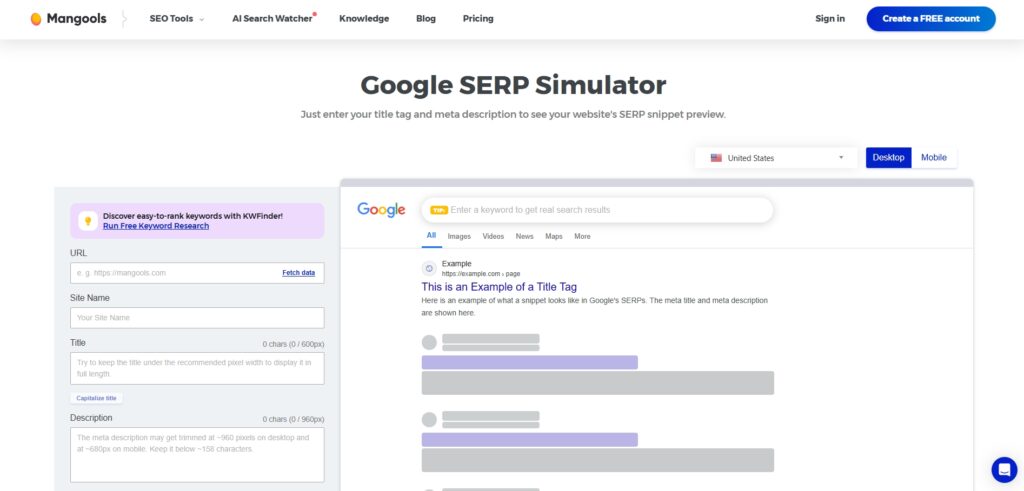Expand the United States country dropdown
Image resolution: width=1024 pixels, height=491 pixels.
click(776, 158)
